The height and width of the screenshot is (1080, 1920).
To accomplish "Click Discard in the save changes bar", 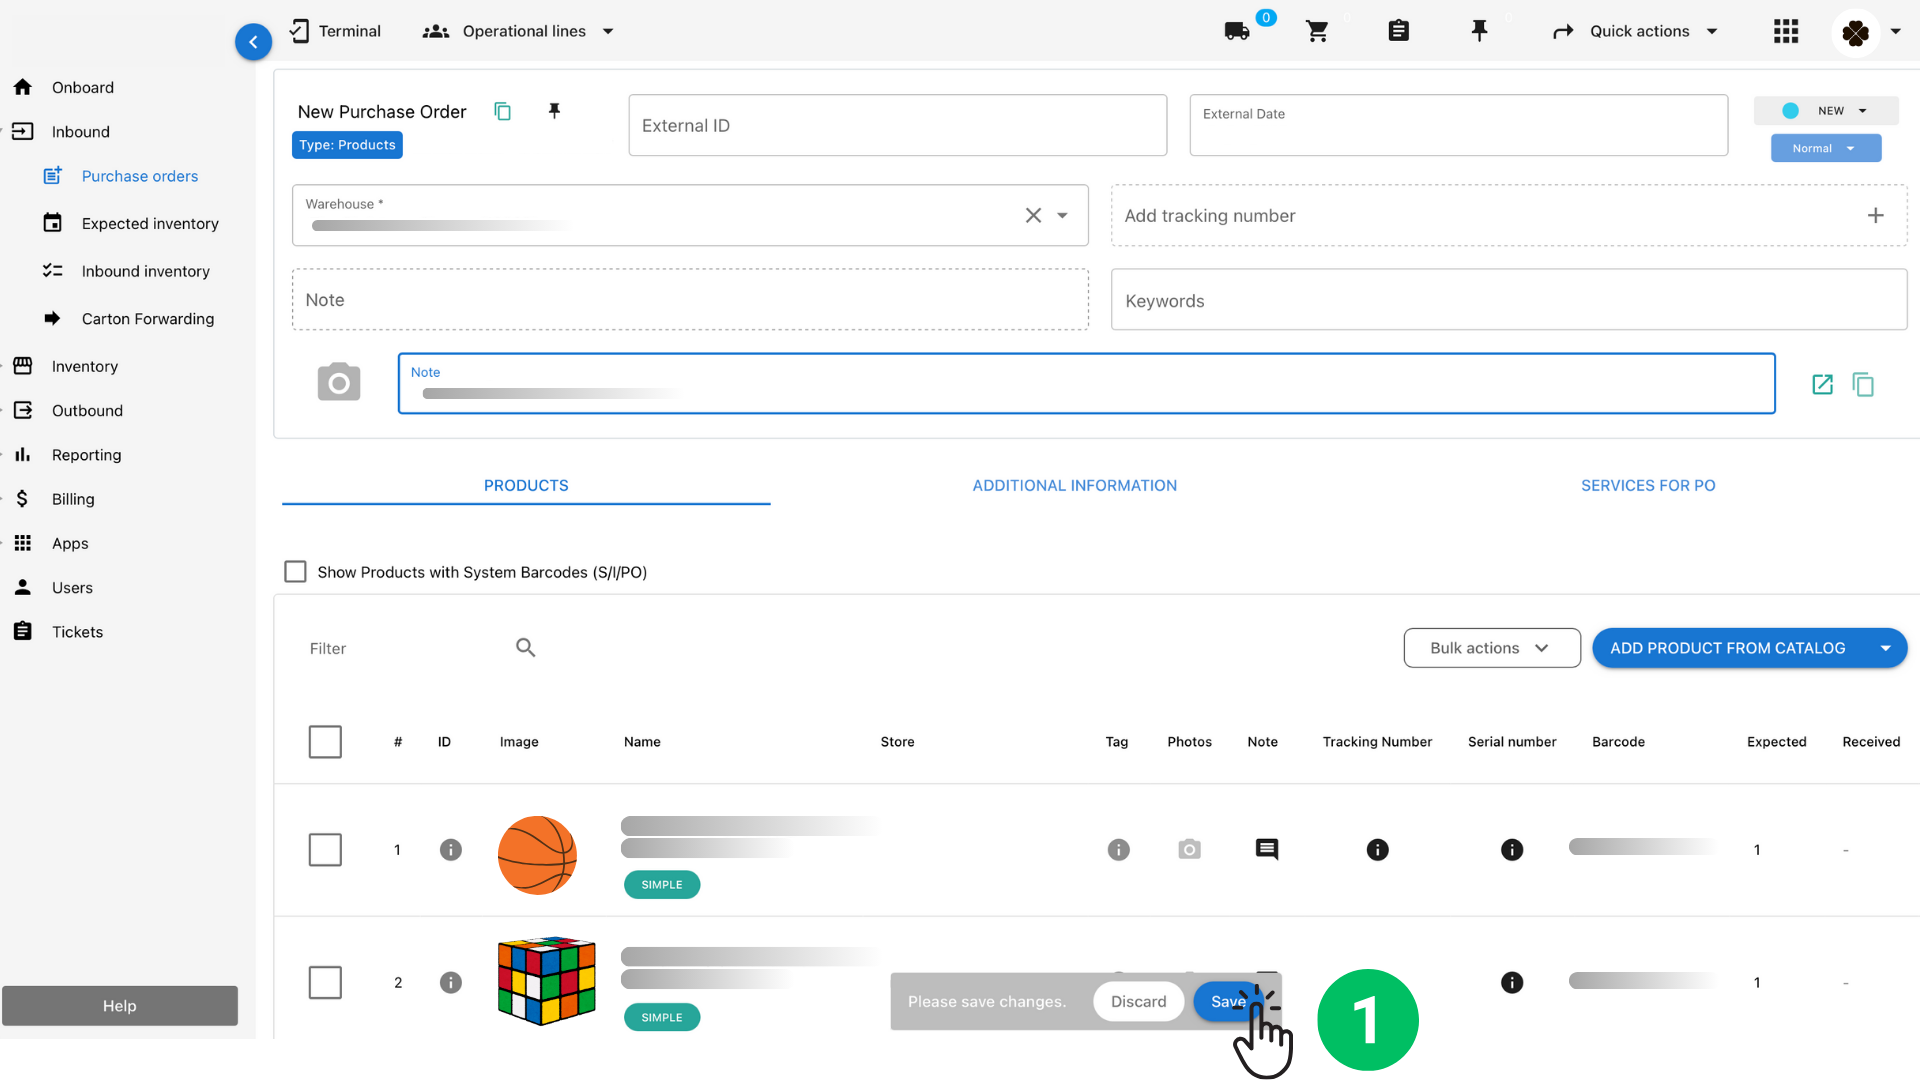I will coord(1138,1001).
